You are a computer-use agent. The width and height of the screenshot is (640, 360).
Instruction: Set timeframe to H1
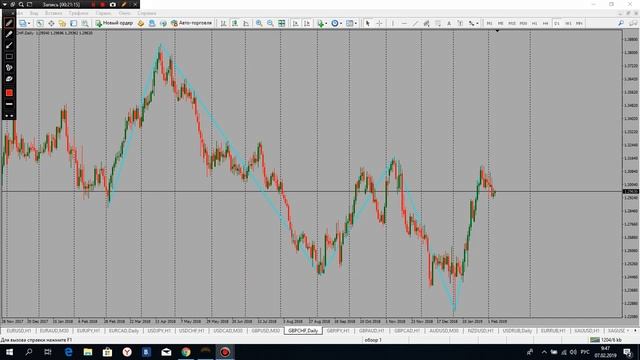tap(534, 23)
